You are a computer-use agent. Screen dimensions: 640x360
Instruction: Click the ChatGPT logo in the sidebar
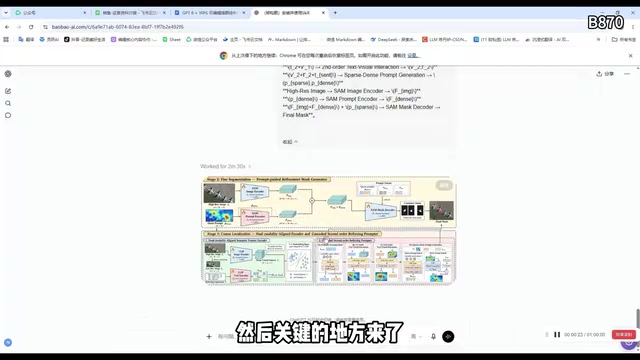tap(8, 74)
